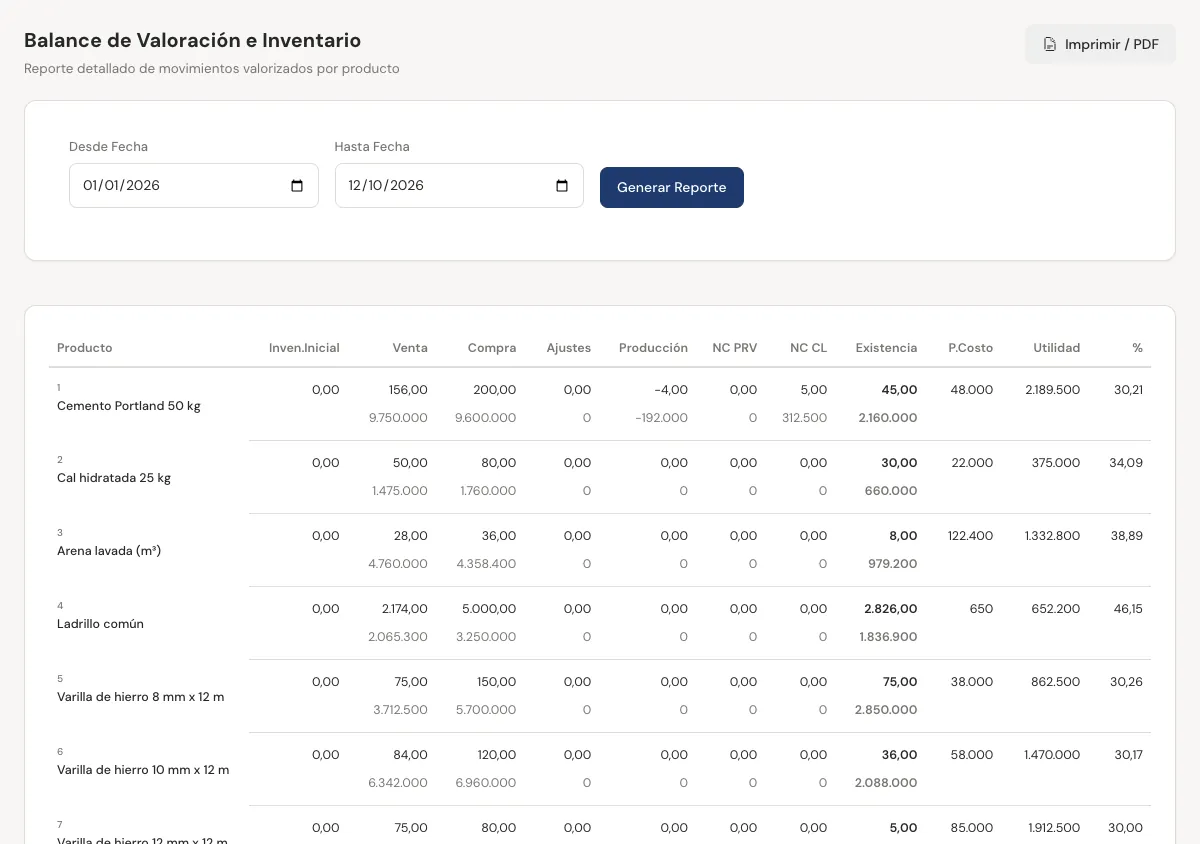The width and height of the screenshot is (1200, 844).
Task: Click Arena lavada sales amount 4.760.000
Action: (398, 564)
